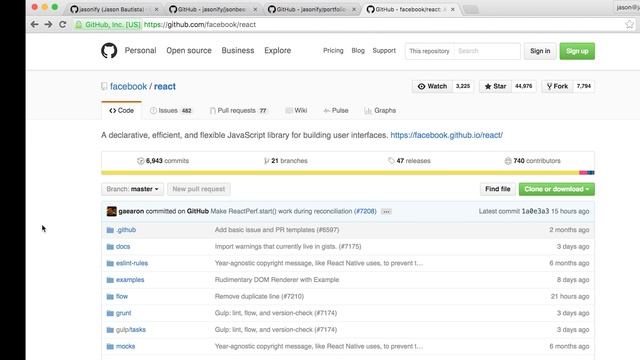Click the gulp/tasks folder icon
The height and width of the screenshot is (360, 640).
click(x=110, y=330)
